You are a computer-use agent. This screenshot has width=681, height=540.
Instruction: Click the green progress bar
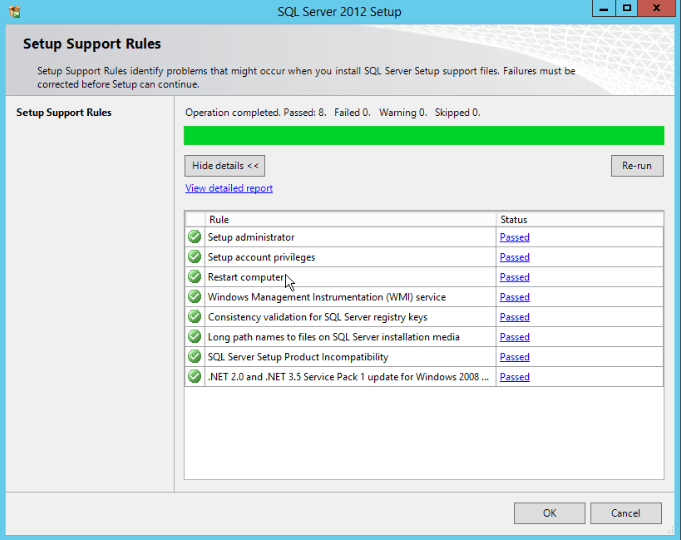point(423,136)
